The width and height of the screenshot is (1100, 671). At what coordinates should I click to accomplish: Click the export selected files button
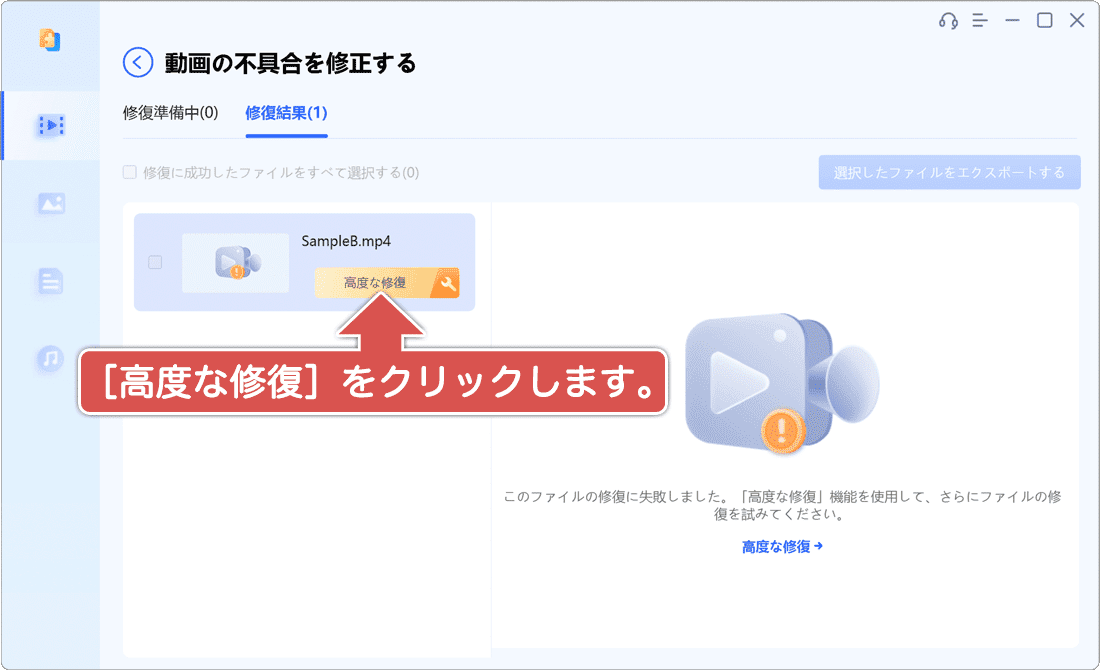pyautogui.click(x=948, y=172)
